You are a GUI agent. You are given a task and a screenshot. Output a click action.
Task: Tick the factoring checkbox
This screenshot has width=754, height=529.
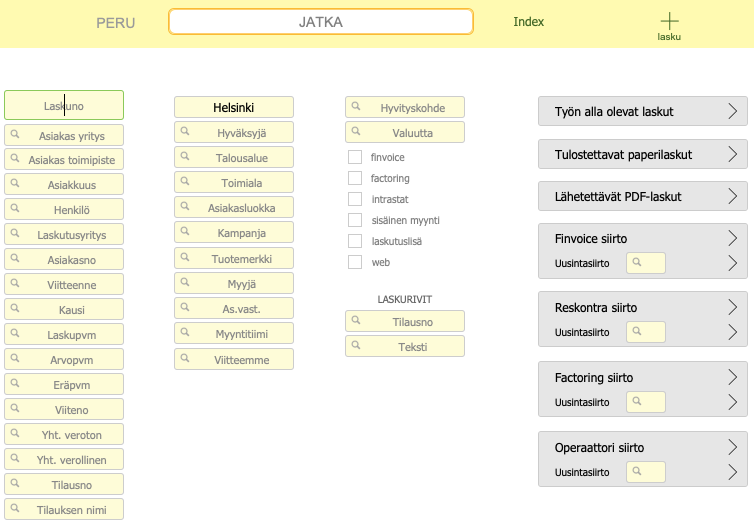click(x=355, y=178)
